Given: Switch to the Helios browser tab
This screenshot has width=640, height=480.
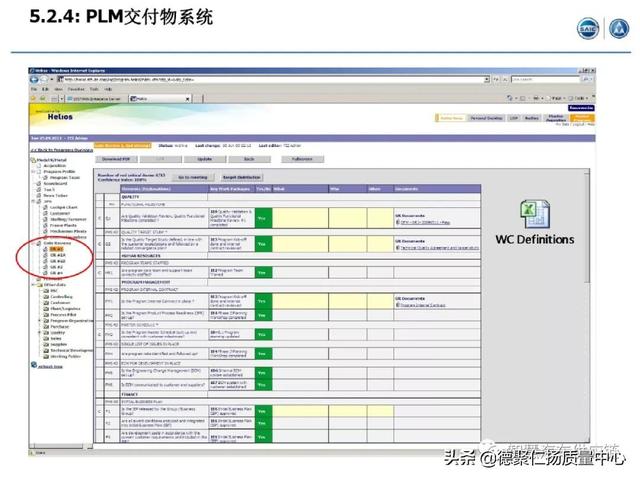Looking at the screenshot, I should pyautogui.click(x=159, y=99).
